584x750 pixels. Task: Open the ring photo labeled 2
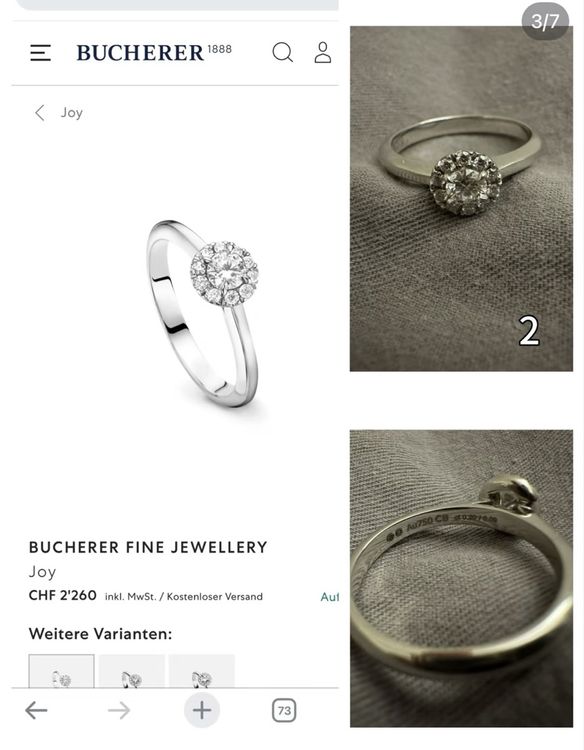[461, 199]
